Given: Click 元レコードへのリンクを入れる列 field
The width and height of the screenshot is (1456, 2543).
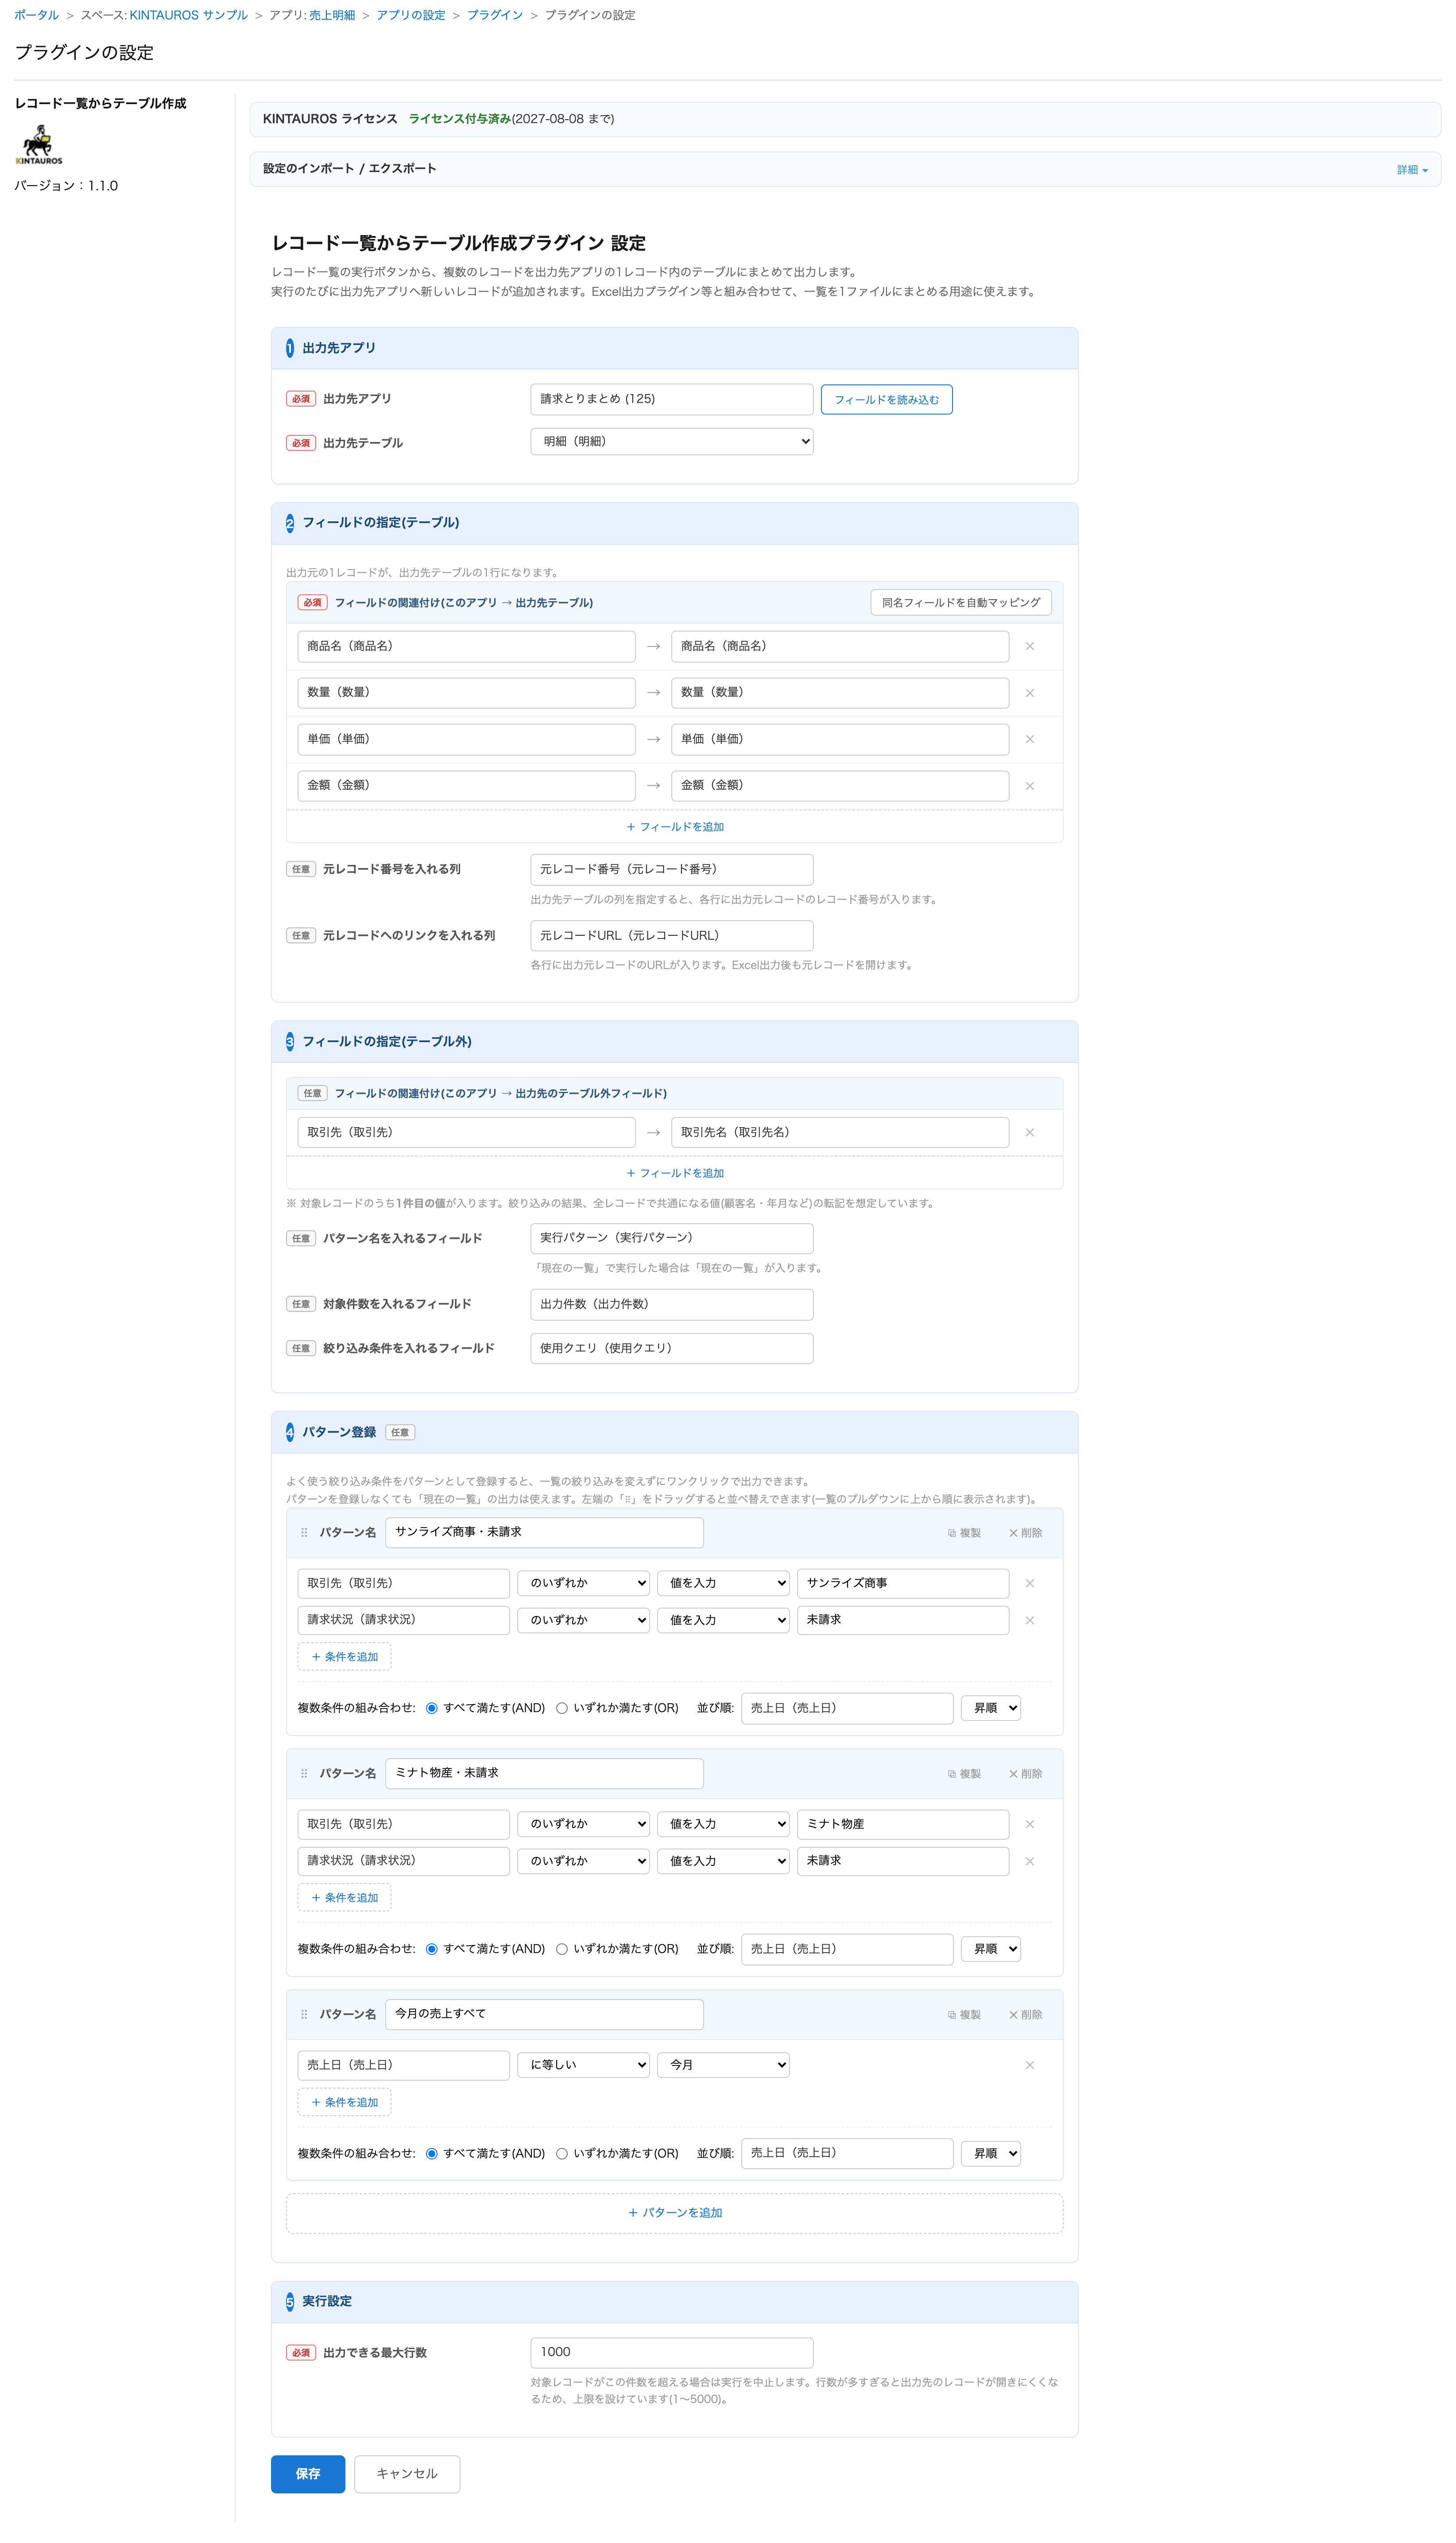Looking at the screenshot, I should tap(672, 936).
